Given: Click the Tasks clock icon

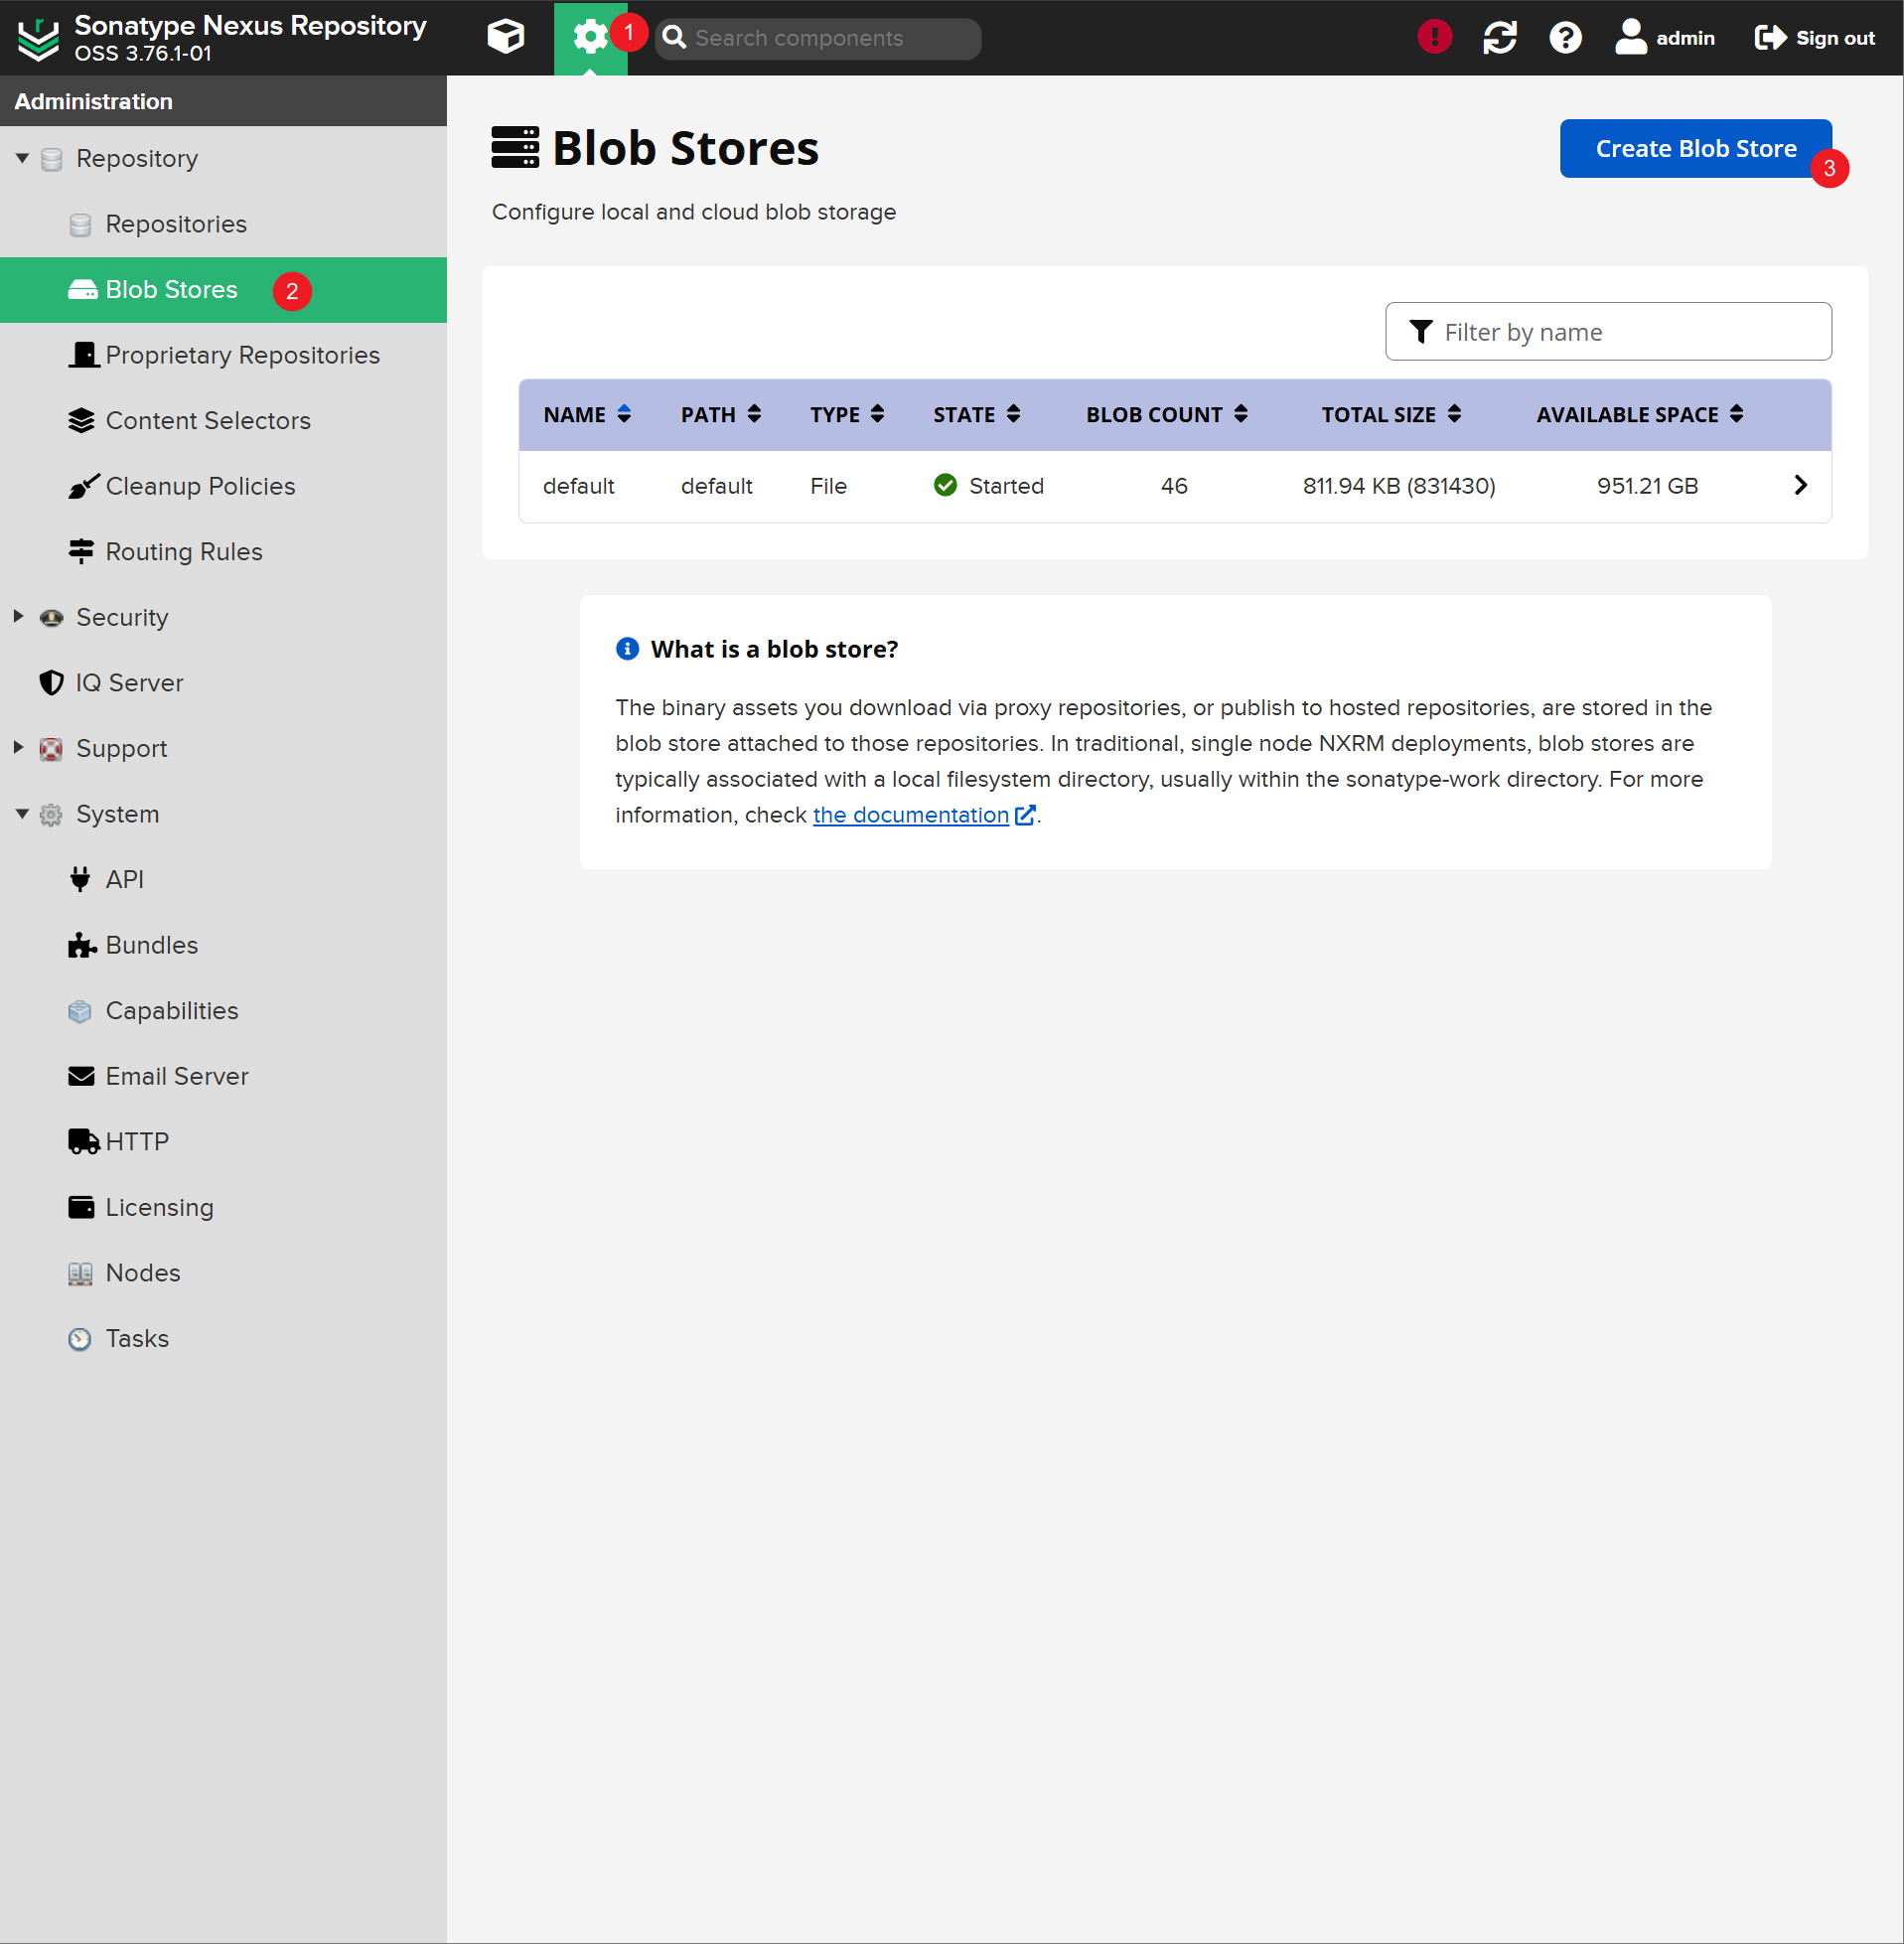Looking at the screenshot, I should coord(80,1338).
